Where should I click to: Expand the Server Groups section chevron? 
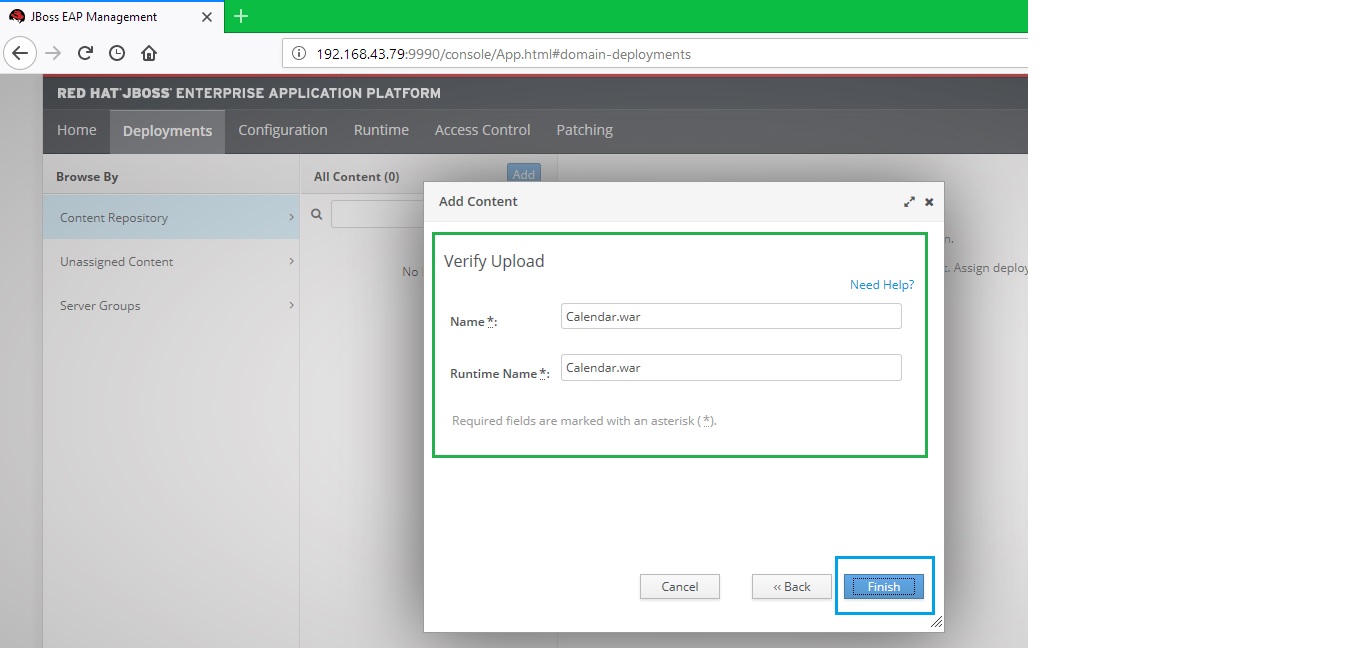[x=291, y=305]
